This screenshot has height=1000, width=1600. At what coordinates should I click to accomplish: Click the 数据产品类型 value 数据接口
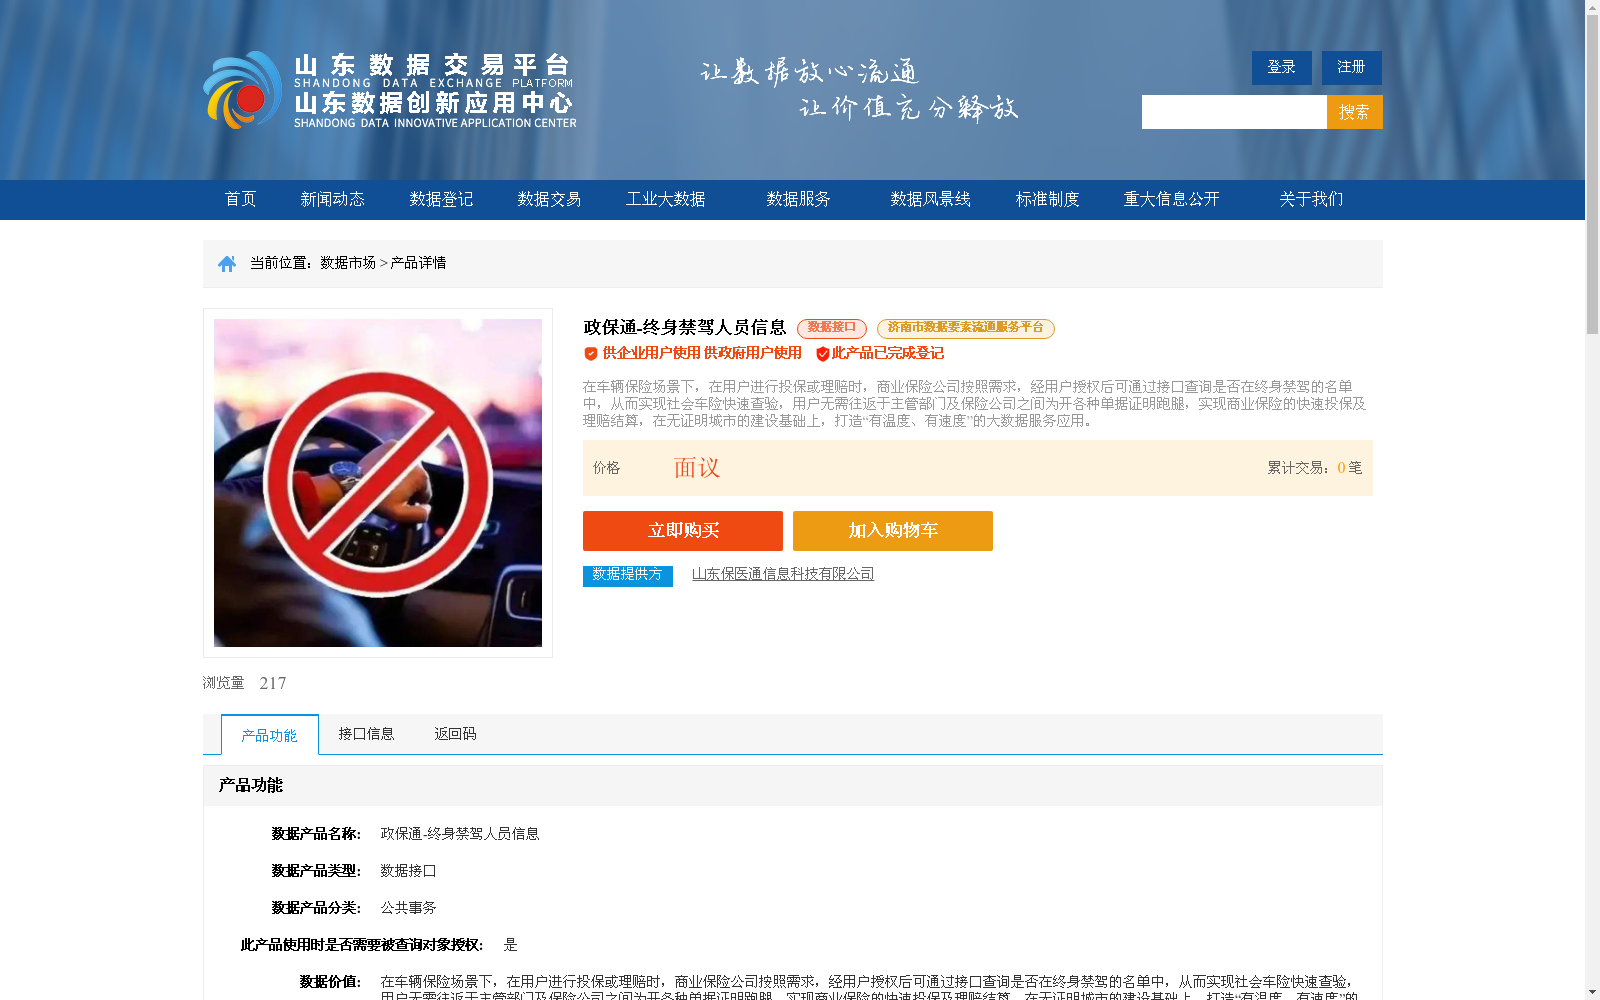408,871
